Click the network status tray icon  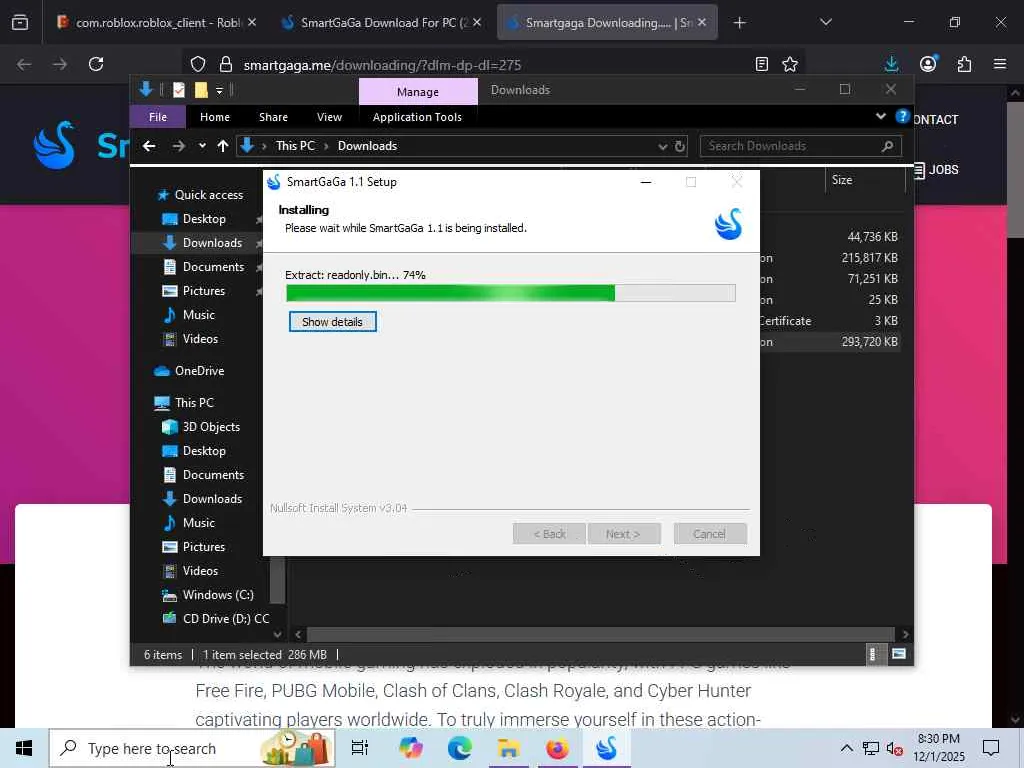[x=871, y=748]
